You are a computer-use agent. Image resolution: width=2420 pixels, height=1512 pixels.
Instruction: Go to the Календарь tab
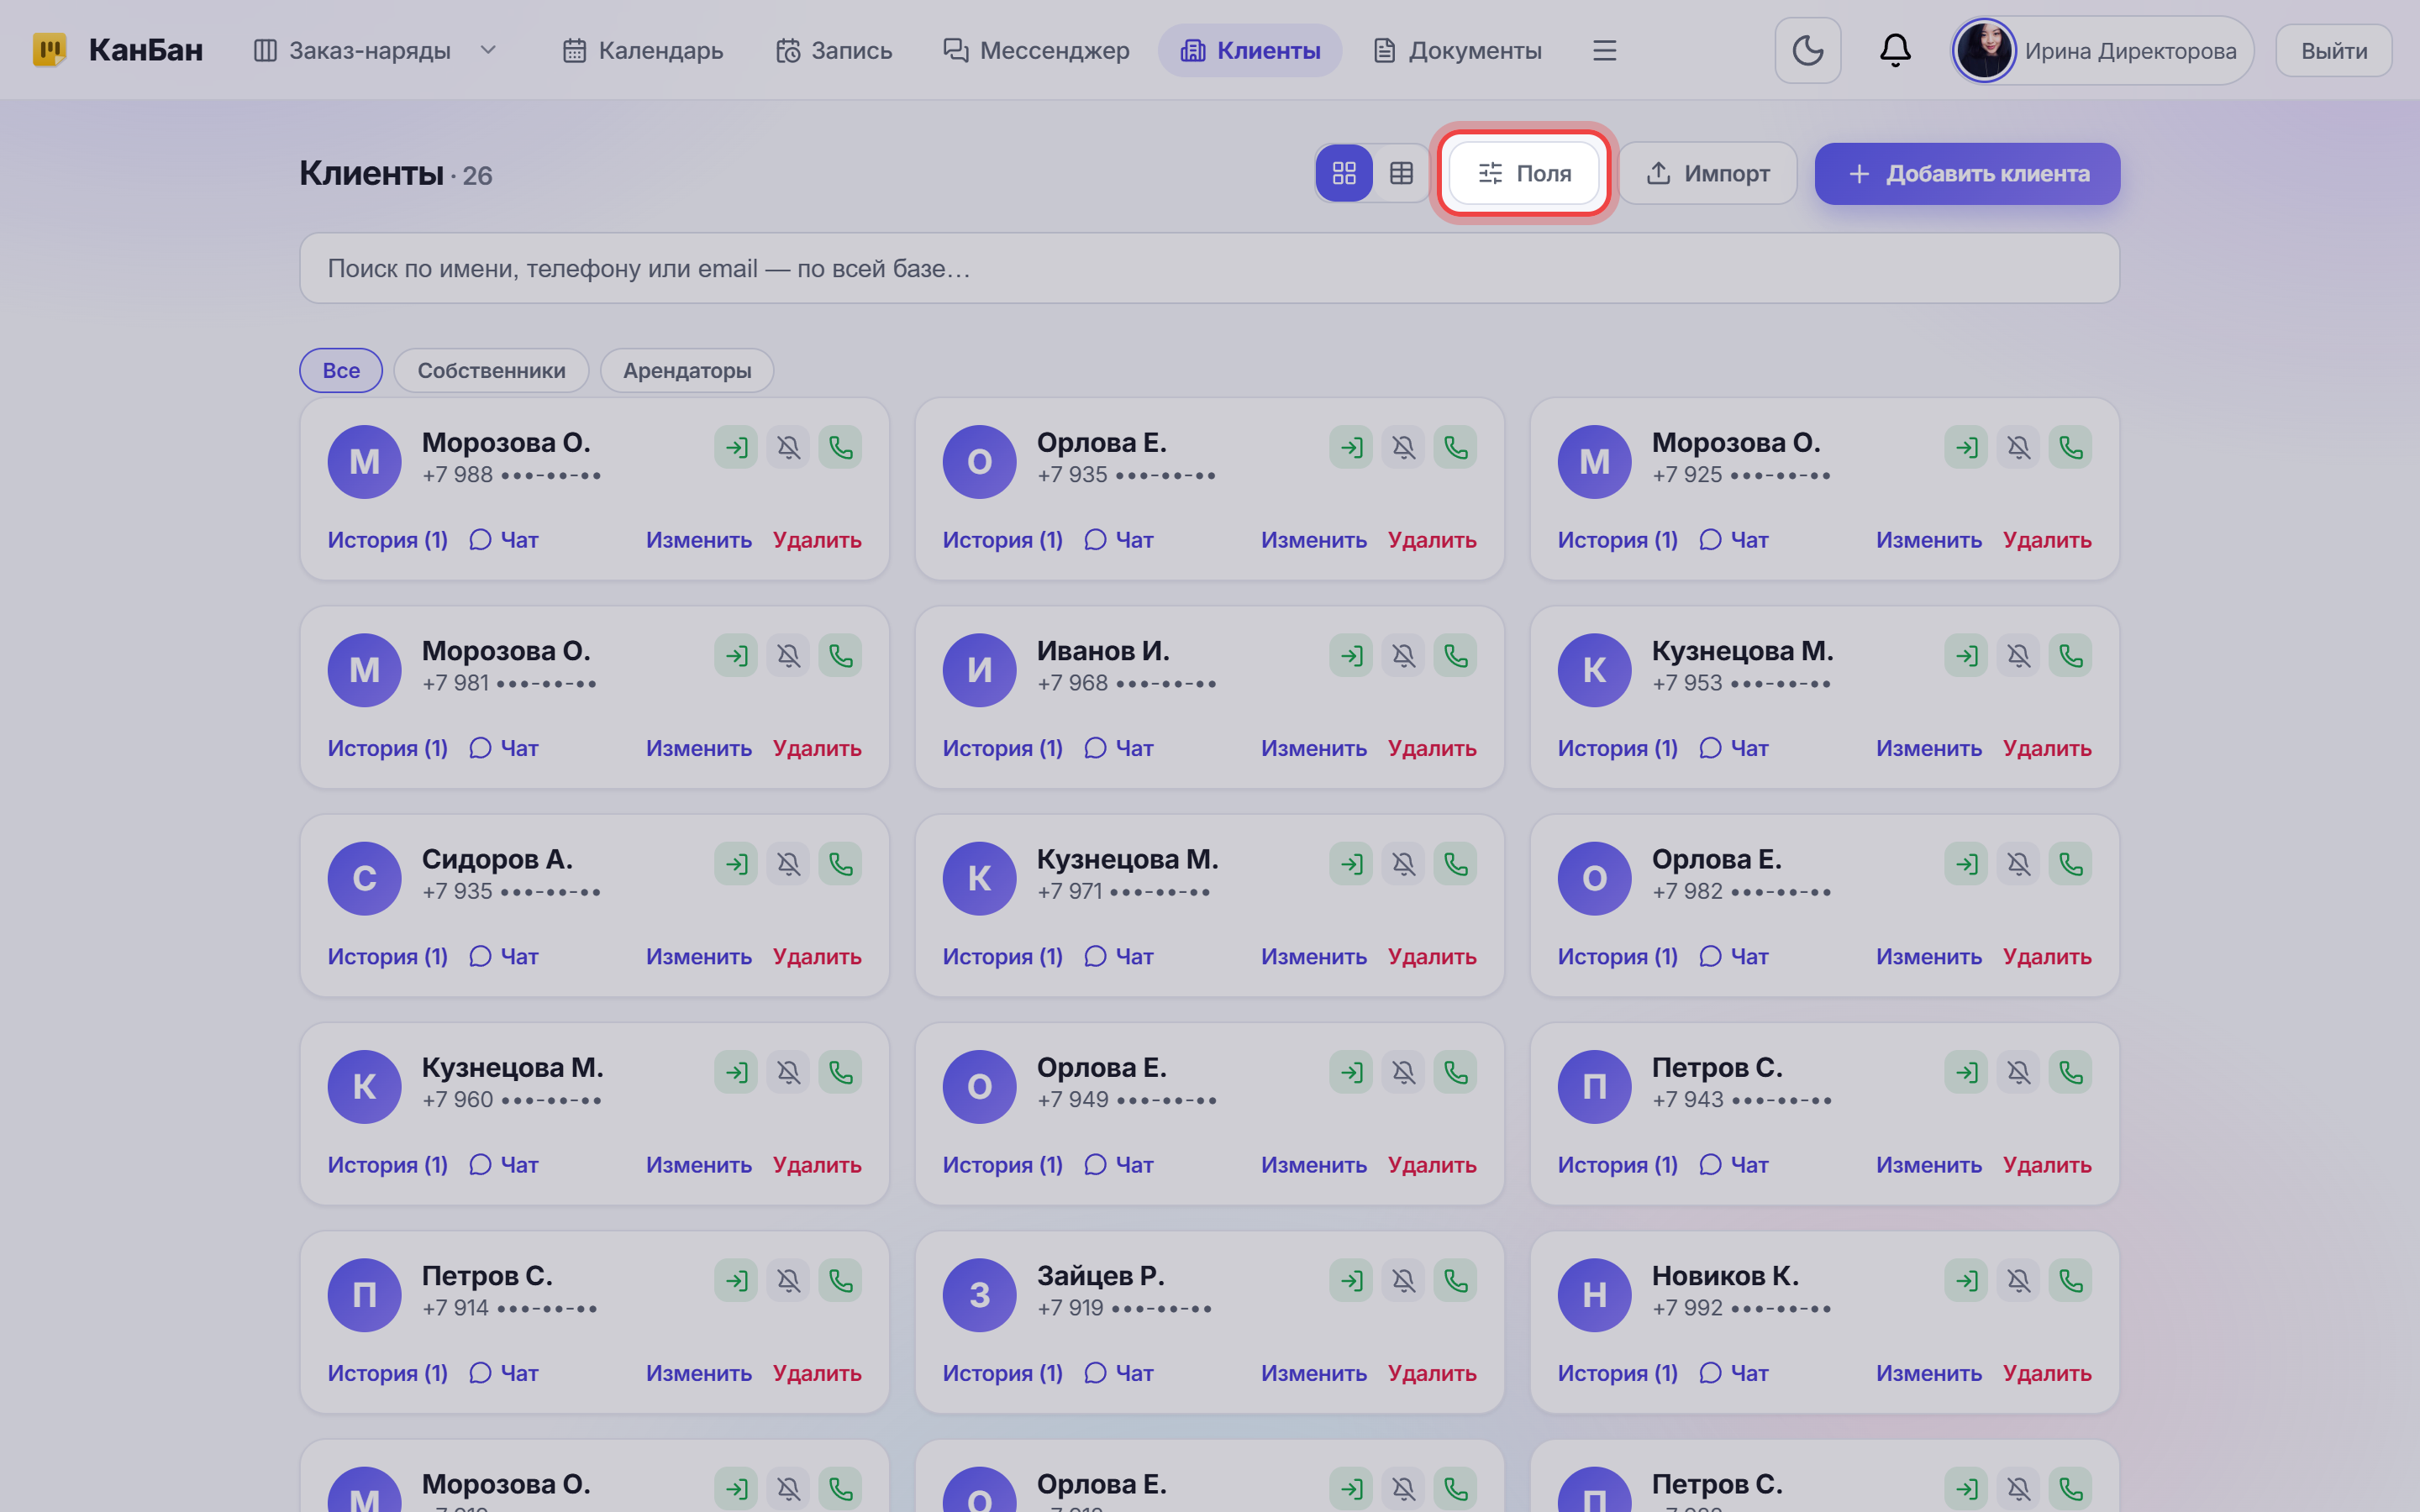coord(642,50)
